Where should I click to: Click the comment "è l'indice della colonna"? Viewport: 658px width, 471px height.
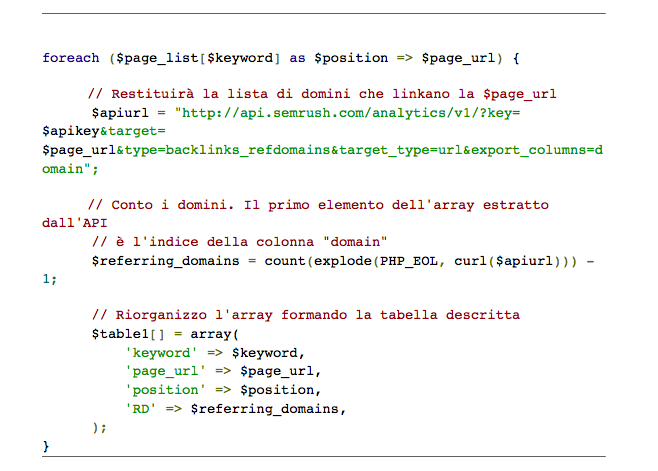(215, 242)
